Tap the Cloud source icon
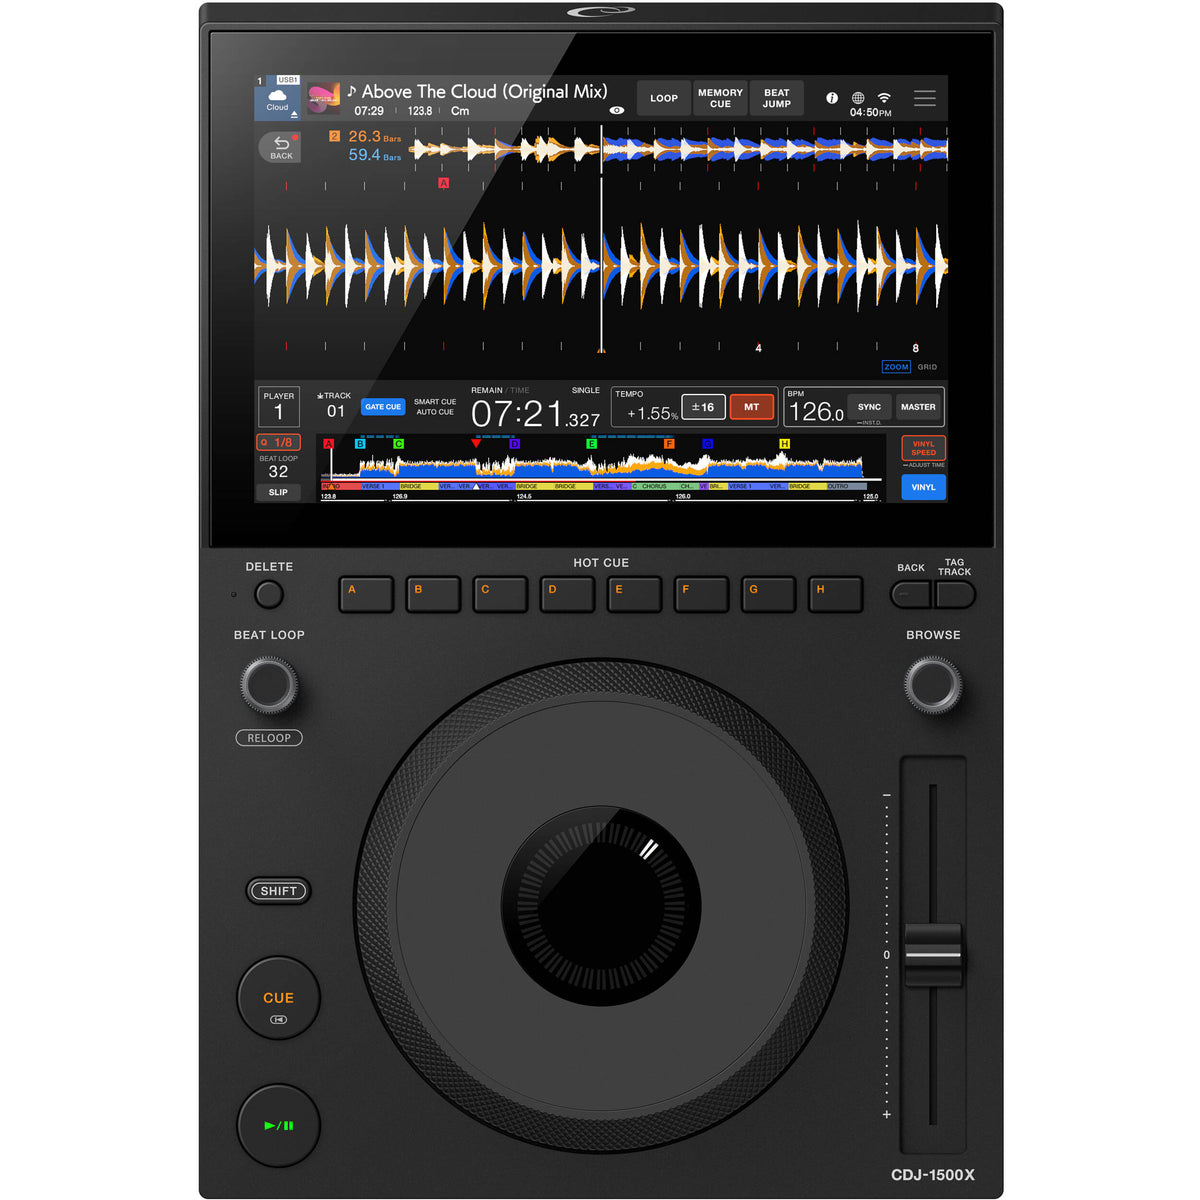Image resolution: width=1200 pixels, height=1200 pixels. pos(277,99)
